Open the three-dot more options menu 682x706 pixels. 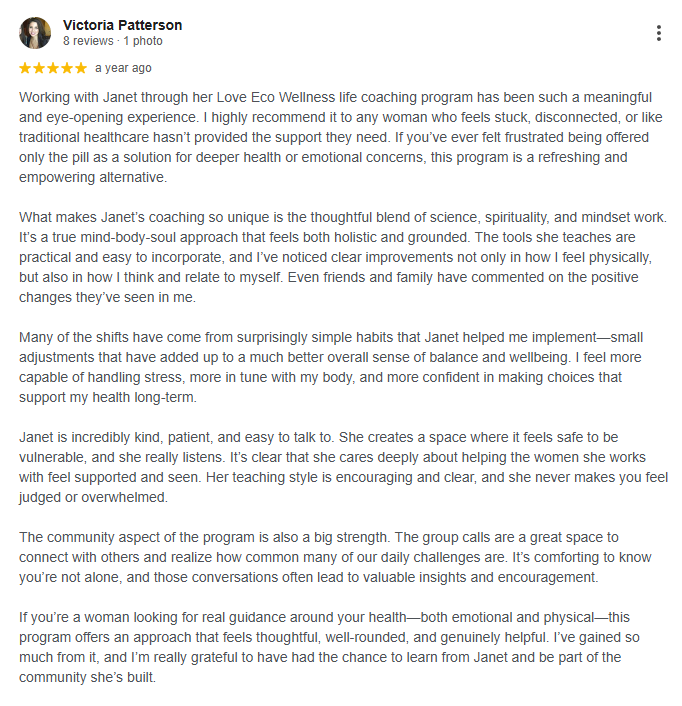click(659, 33)
